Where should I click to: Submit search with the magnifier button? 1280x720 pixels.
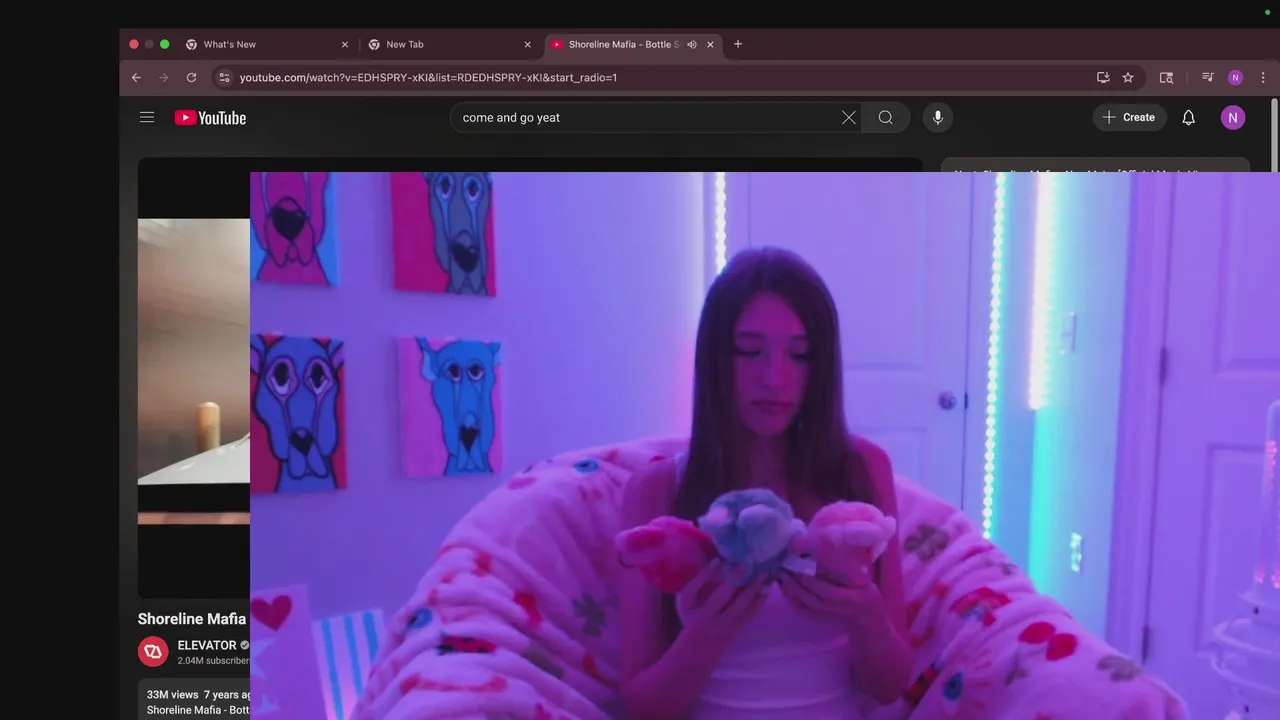(886, 117)
